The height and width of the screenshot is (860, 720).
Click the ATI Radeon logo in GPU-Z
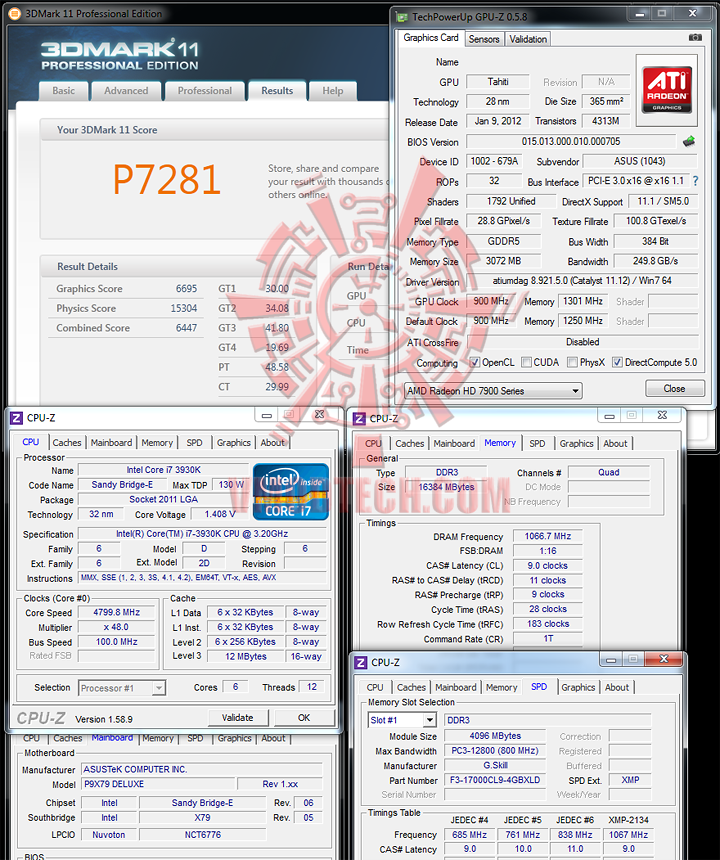pos(667,90)
